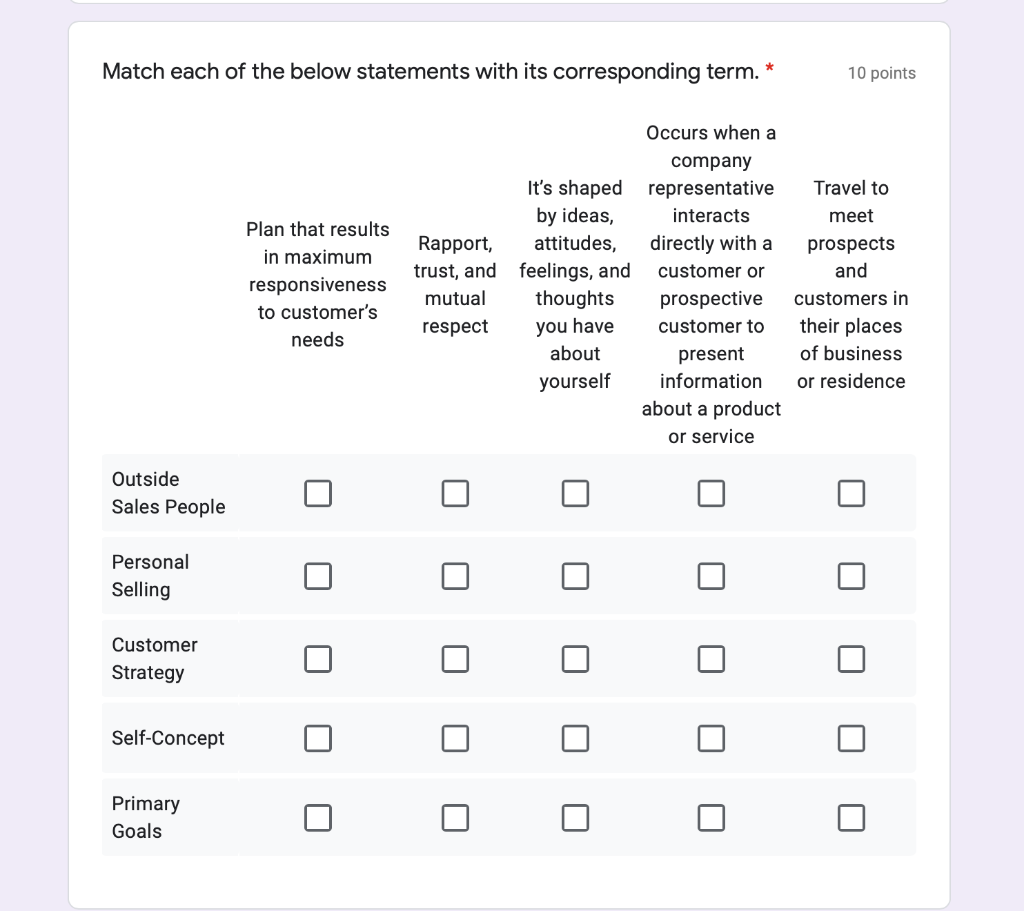Check the "Occurs when a company representative interacts" box for Personal Selling
The width and height of the screenshot is (1024, 911).
[711, 576]
